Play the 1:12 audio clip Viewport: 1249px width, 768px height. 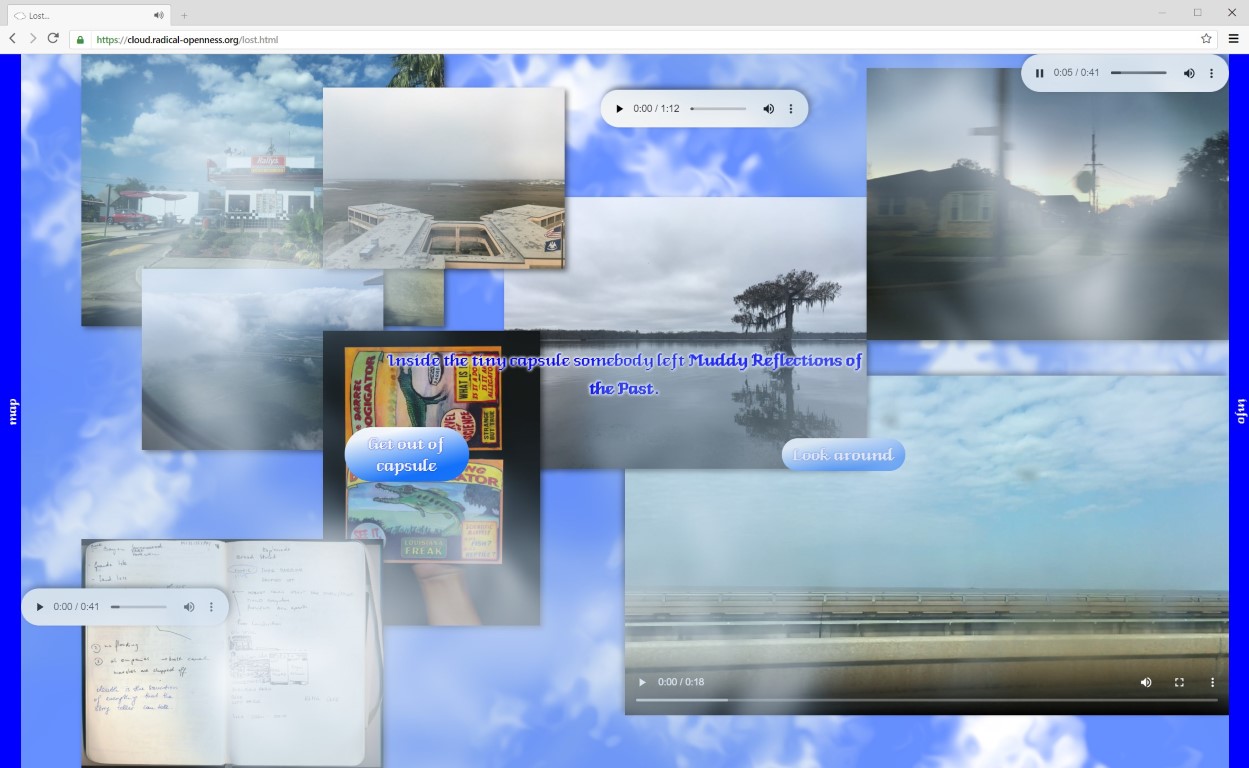(x=619, y=108)
